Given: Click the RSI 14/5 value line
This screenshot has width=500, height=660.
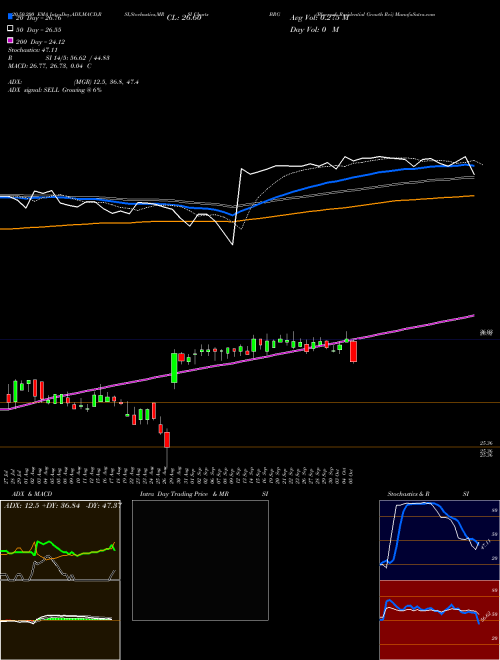Looking at the screenshot, I should point(59,58).
